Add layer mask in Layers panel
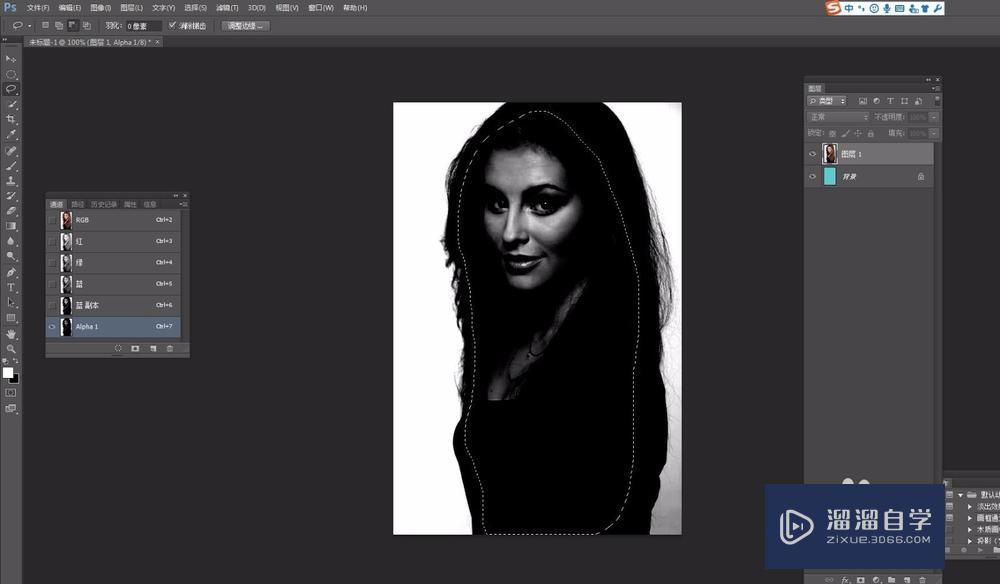1000x584 pixels. pos(861,580)
